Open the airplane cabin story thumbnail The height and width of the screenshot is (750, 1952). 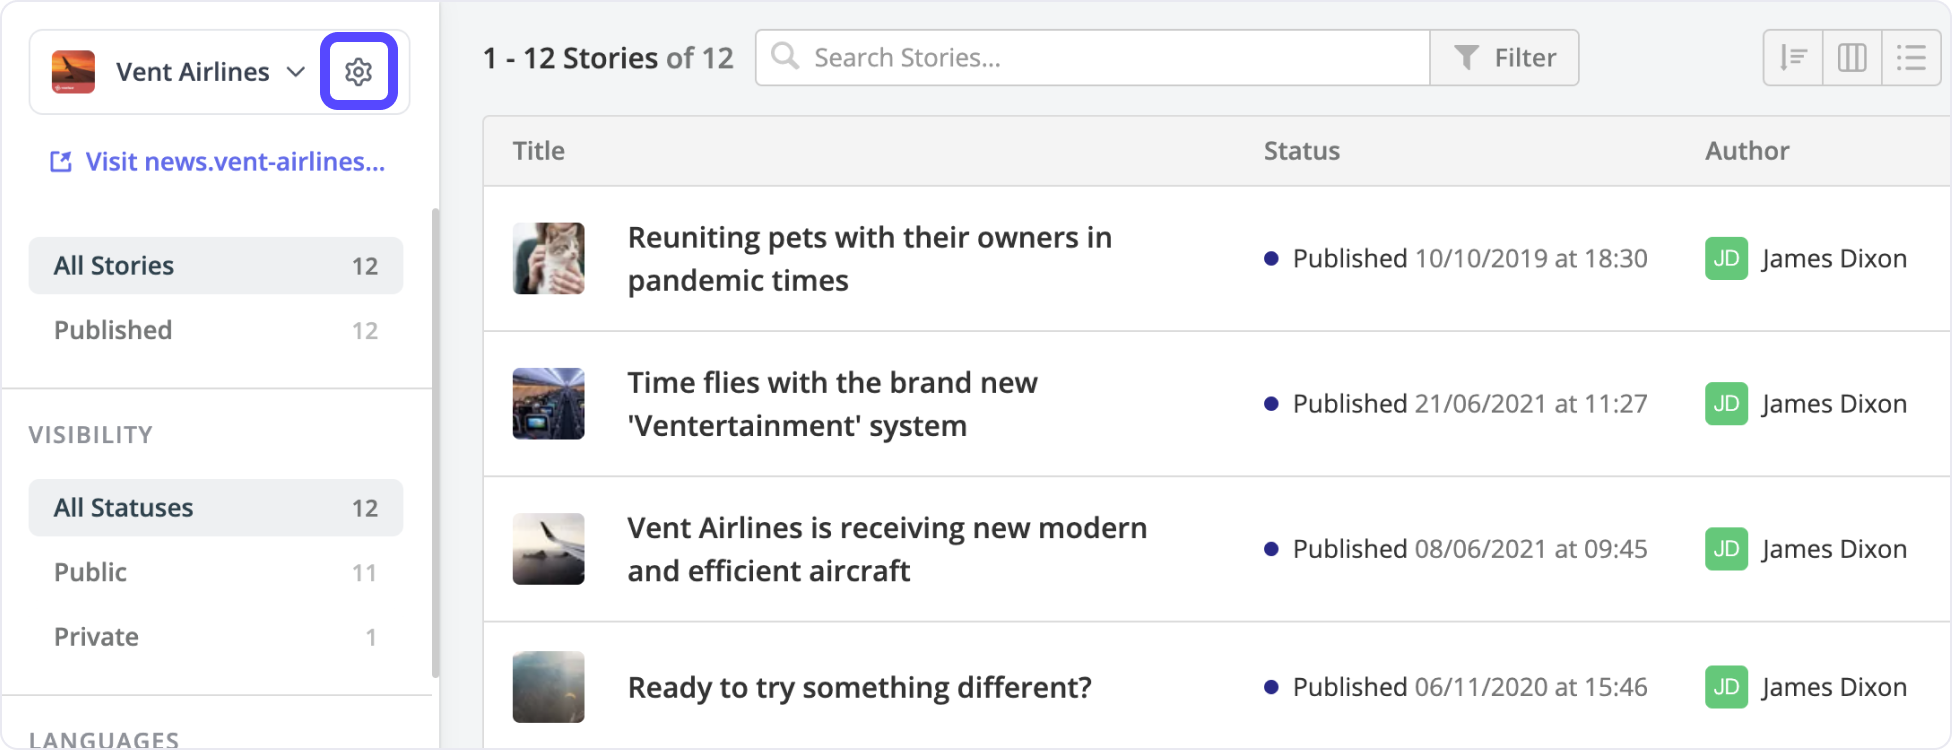(x=549, y=404)
